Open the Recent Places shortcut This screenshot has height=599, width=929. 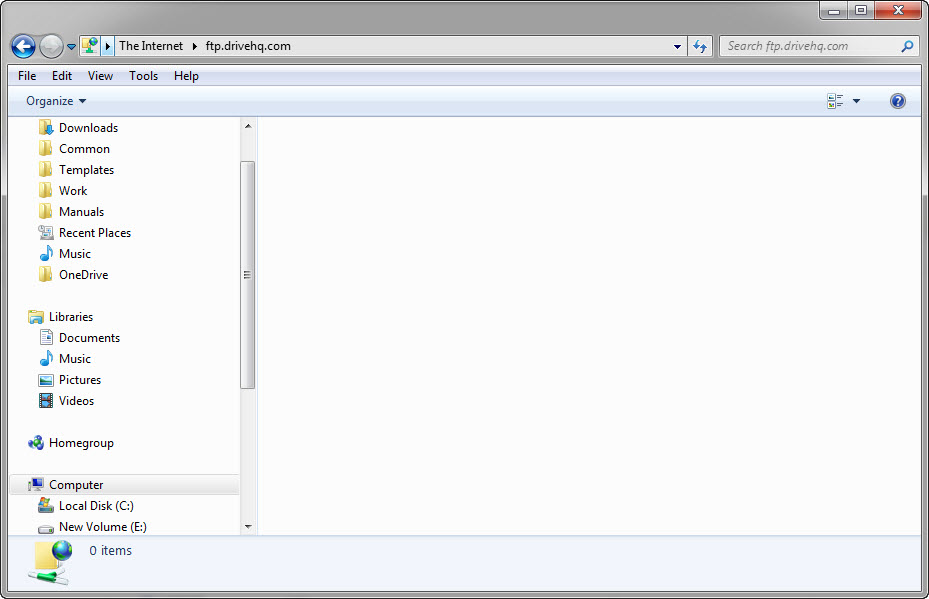tap(94, 233)
